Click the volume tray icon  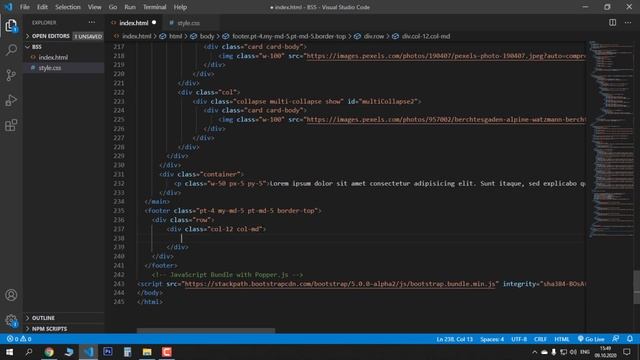point(573,352)
